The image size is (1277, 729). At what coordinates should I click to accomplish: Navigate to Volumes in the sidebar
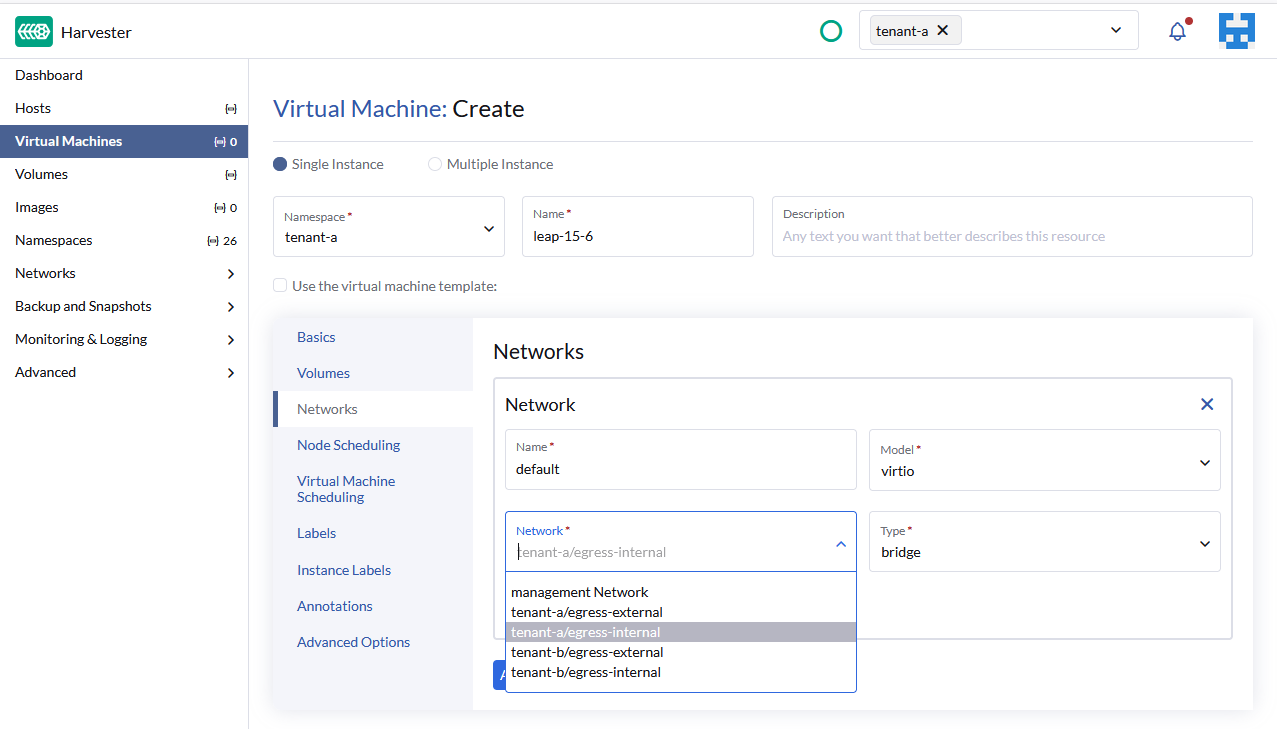[41, 174]
